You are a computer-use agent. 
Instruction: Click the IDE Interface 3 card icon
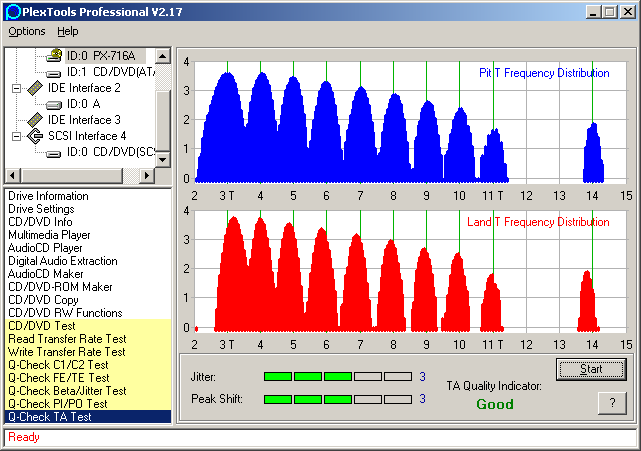[x=35, y=120]
